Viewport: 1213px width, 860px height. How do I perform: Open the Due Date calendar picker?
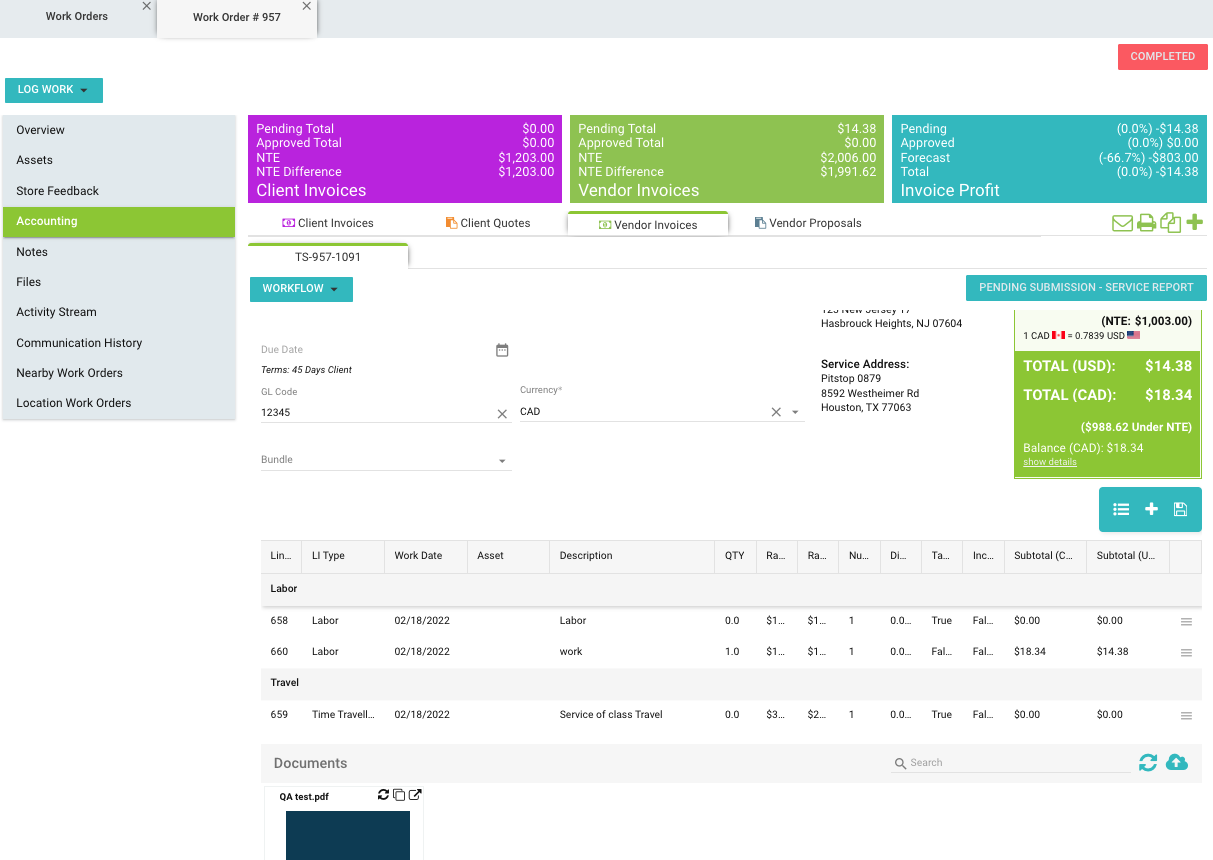[502, 350]
